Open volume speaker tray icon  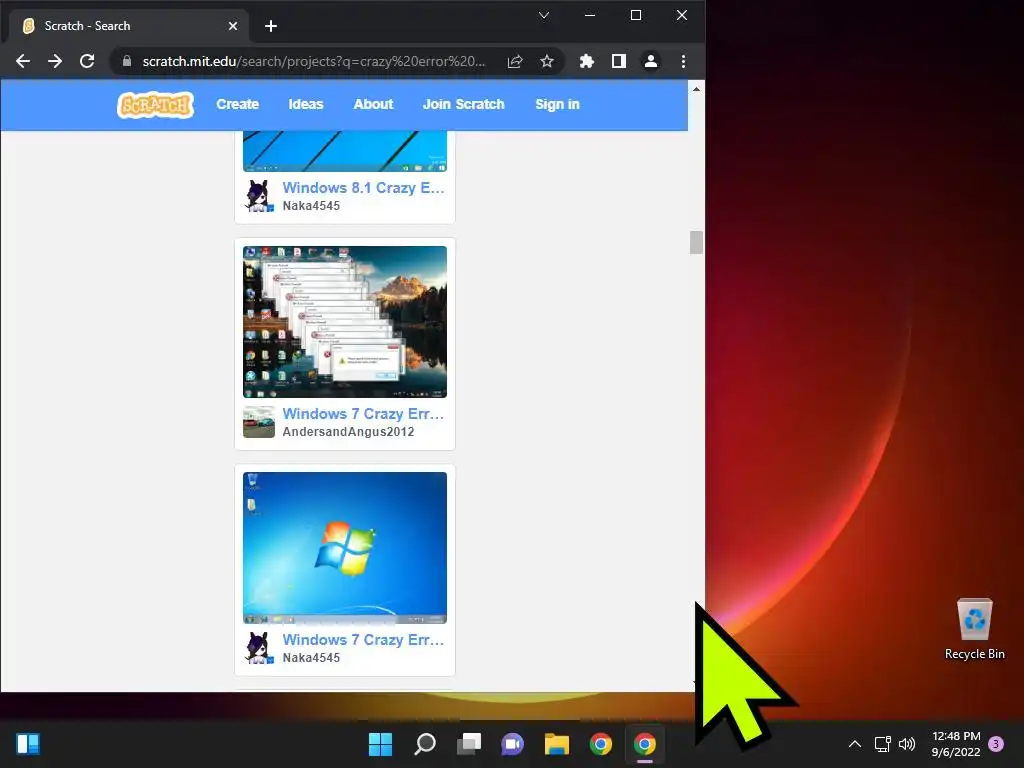(x=906, y=744)
